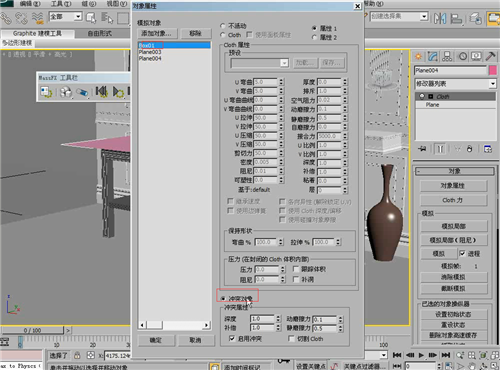Image resolution: width=500 pixels, height=370 pixels.
Task: Toggle the Cloth modifier light bulb
Action: coord(422,96)
